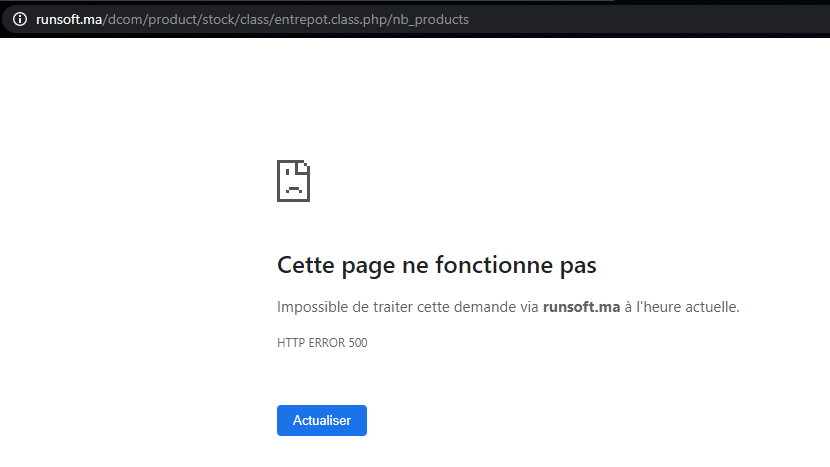The image size is (830, 467).
Task: Click inside the URL address field
Action: click(x=600, y=19)
